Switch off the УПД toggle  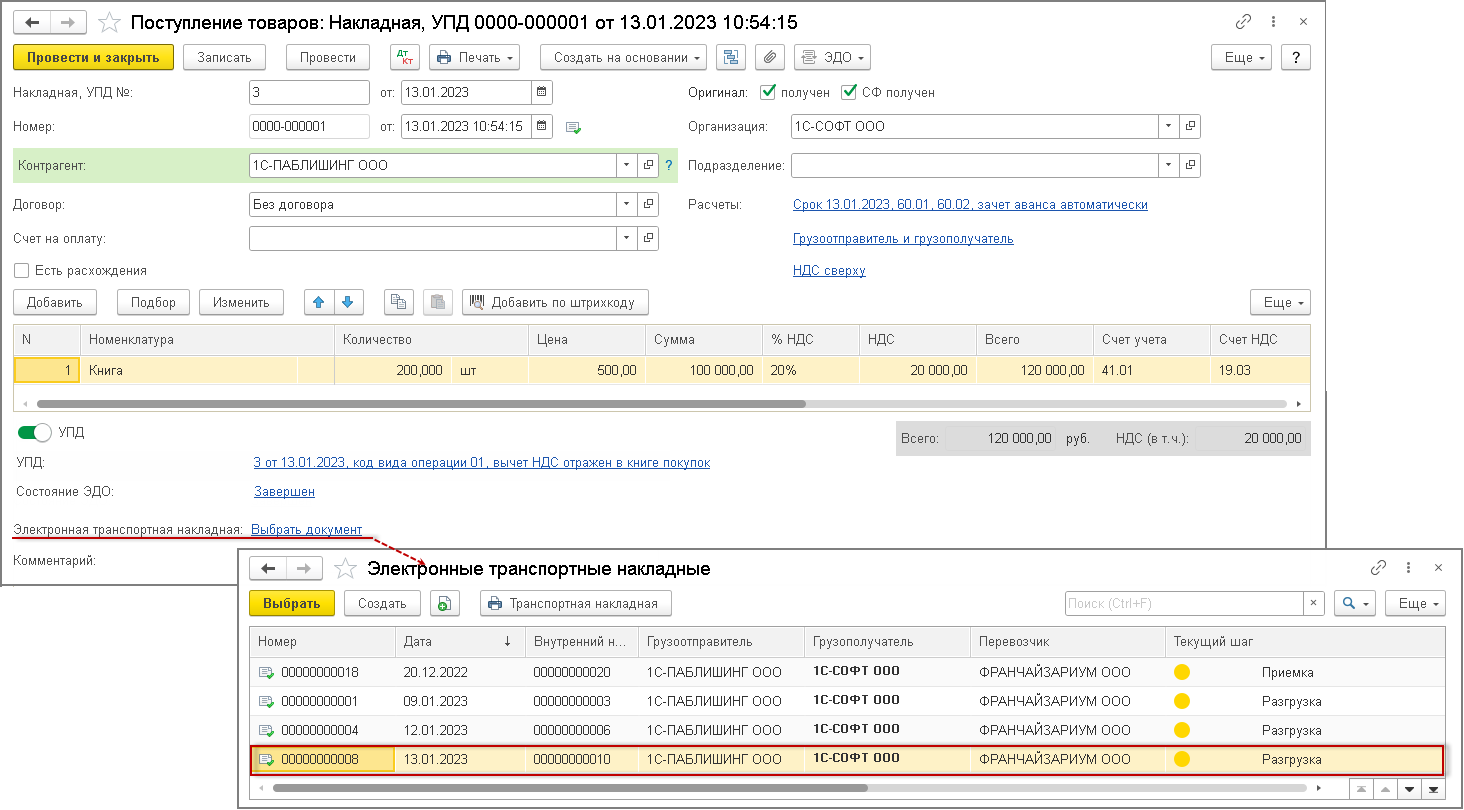point(34,433)
